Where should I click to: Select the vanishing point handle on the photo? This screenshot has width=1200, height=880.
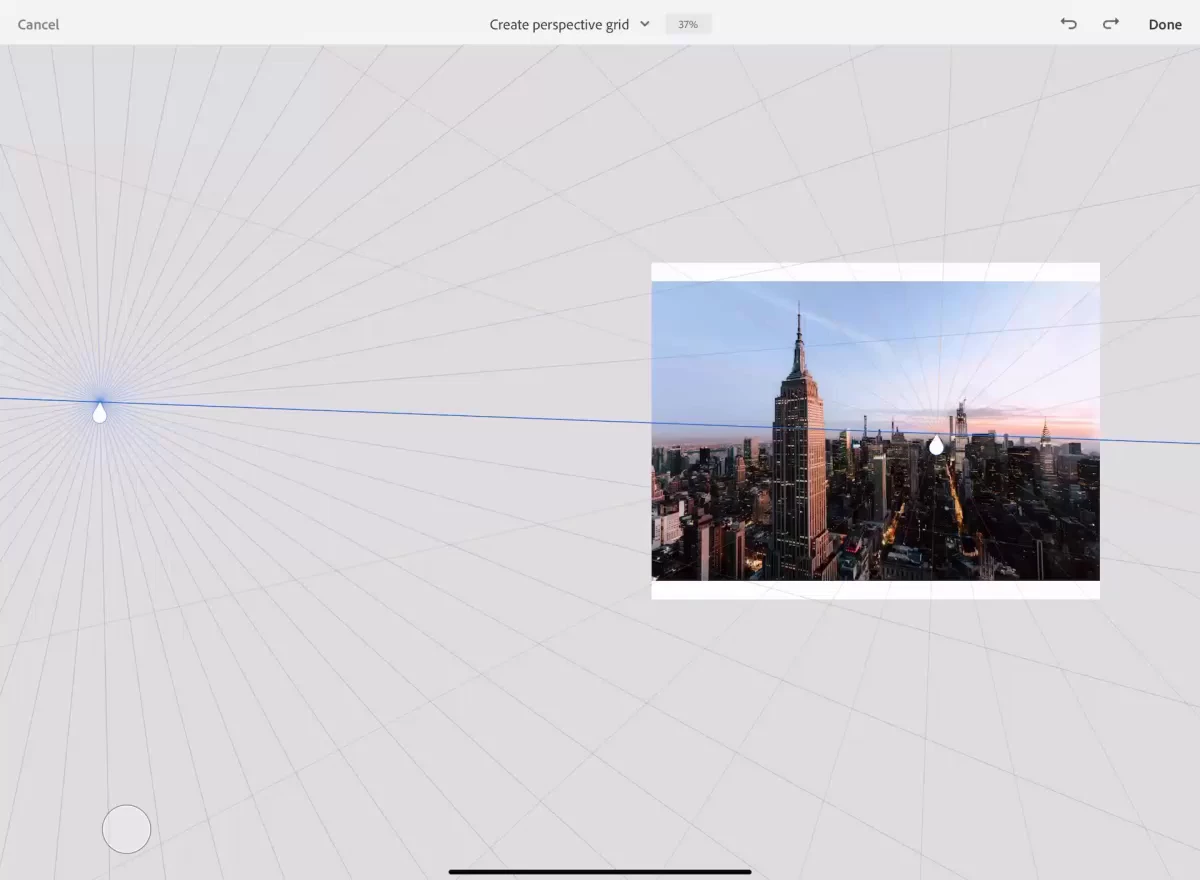click(x=936, y=444)
